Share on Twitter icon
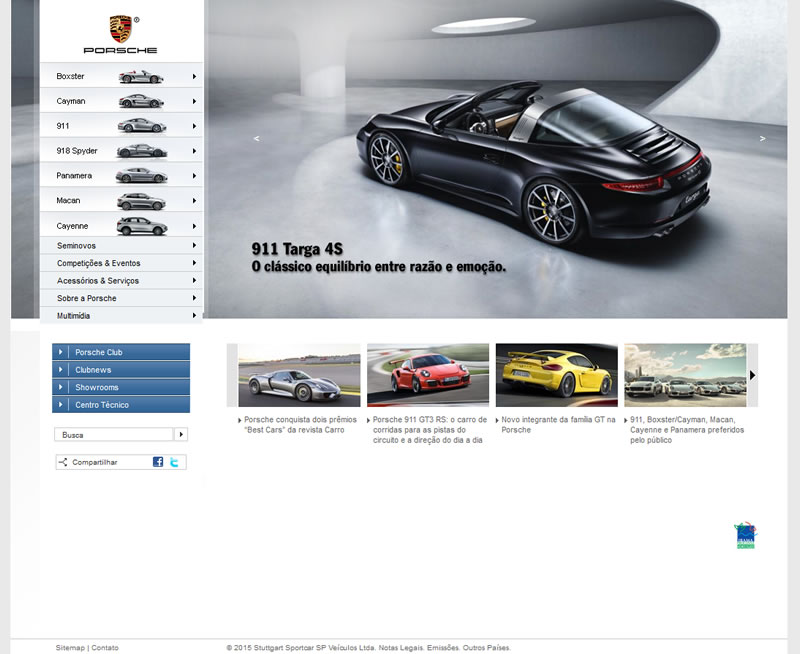 (x=174, y=462)
